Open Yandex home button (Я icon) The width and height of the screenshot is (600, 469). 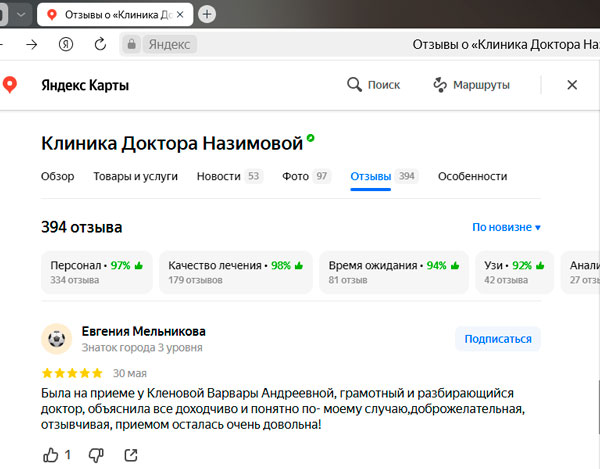click(x=66, y=44)
